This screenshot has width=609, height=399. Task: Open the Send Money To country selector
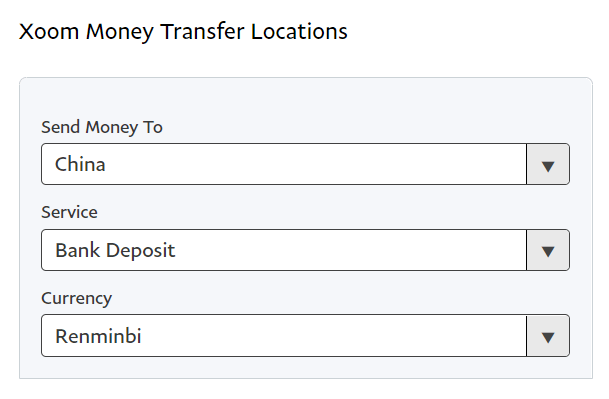305,164
